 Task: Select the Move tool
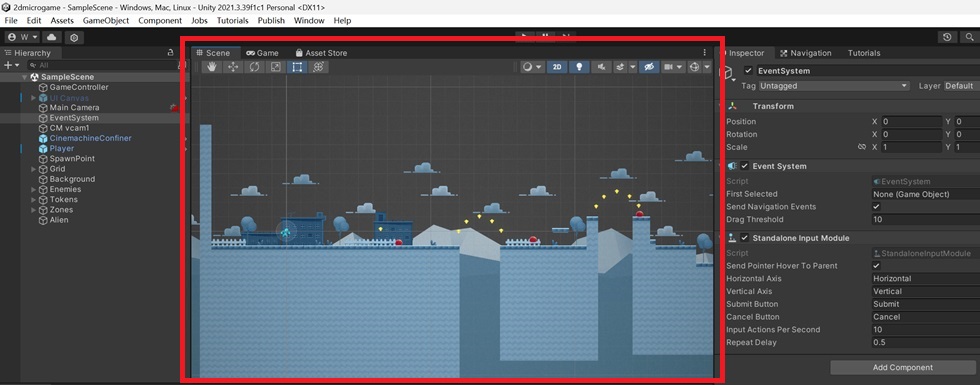pos(233,67)
